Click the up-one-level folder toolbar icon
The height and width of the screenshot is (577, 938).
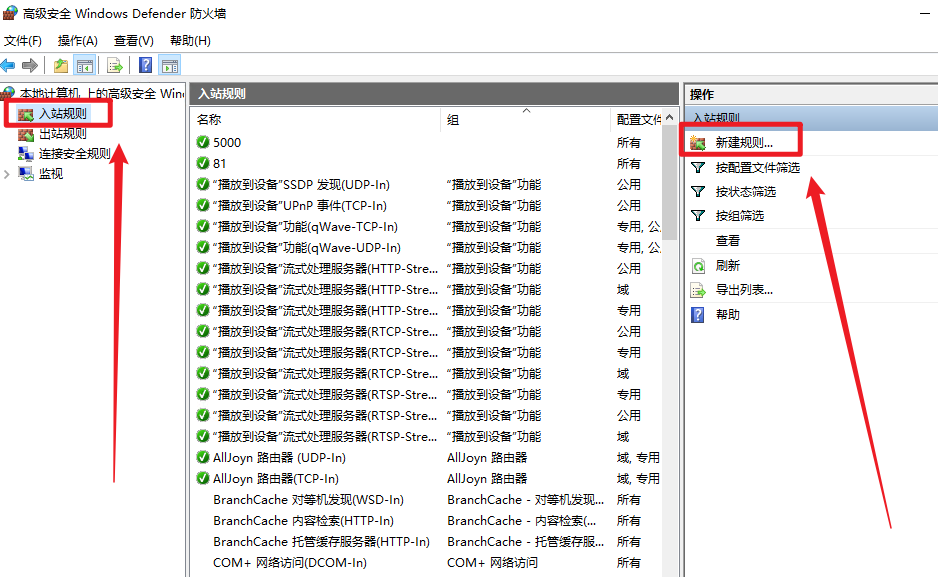tap(61, 66)
